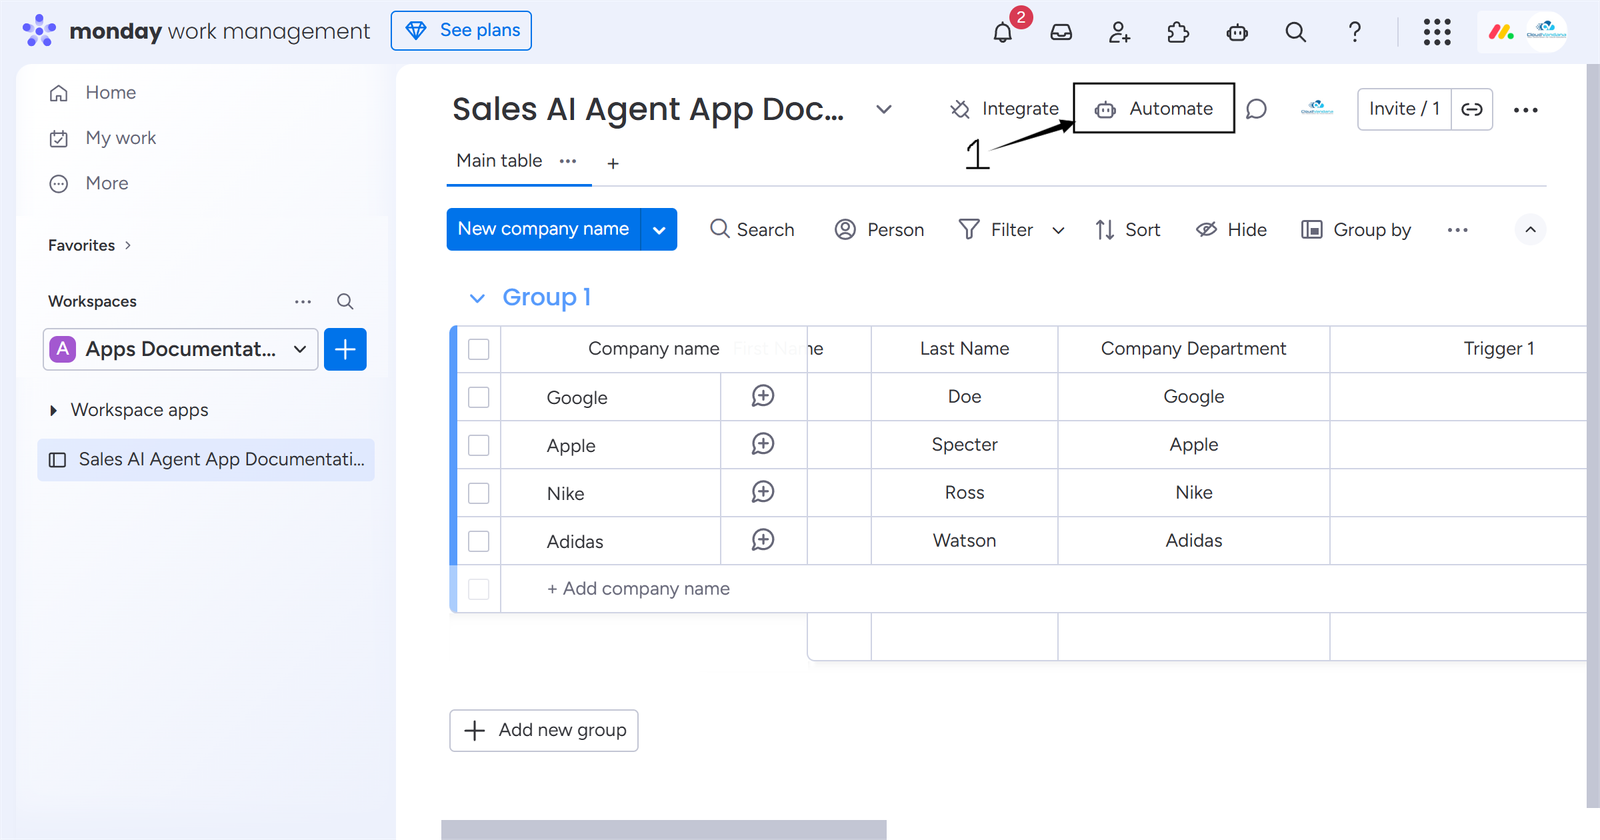This screenshot has height=840, width=1600.
Task: Check the Apple row checkbox
Action: 479,445
